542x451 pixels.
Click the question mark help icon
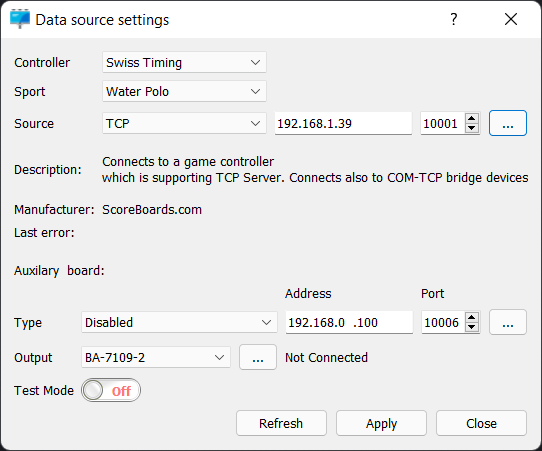click(x=454, y=19)
